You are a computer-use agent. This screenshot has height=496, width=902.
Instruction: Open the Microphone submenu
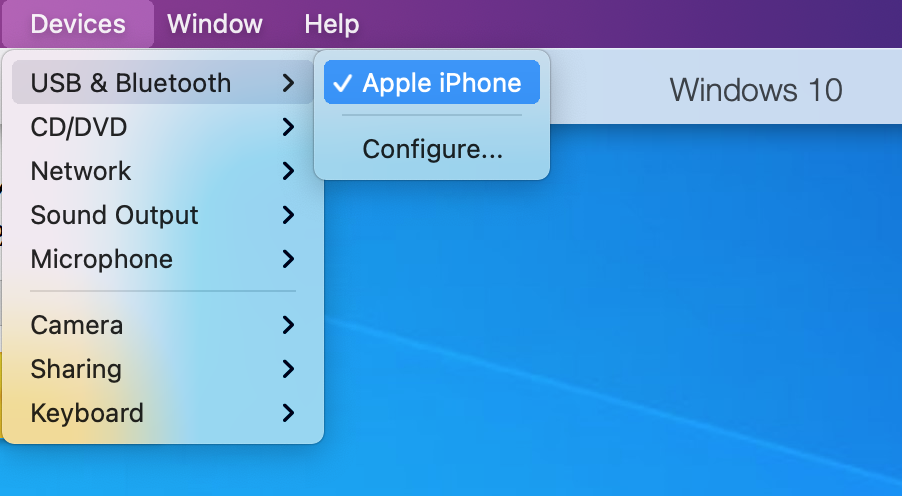(x=102, y=259)
